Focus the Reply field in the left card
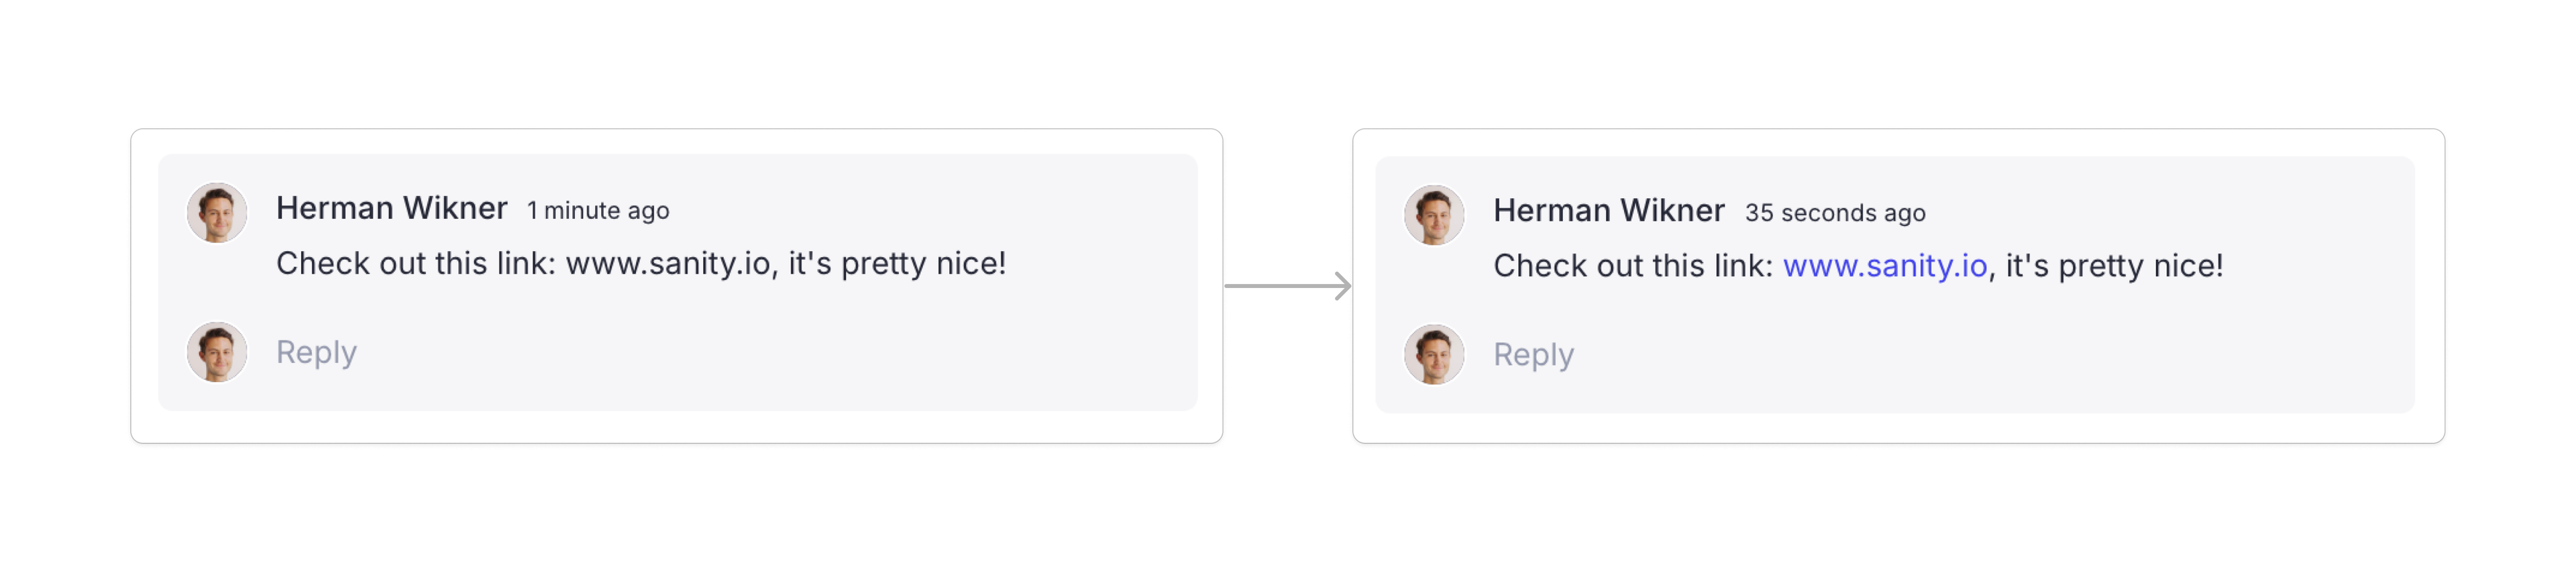 click(316, 352)
